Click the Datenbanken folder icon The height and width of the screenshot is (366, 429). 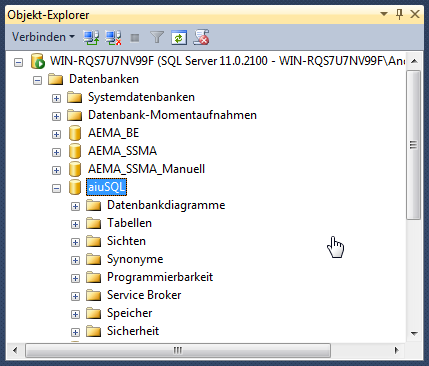point(55,79)
